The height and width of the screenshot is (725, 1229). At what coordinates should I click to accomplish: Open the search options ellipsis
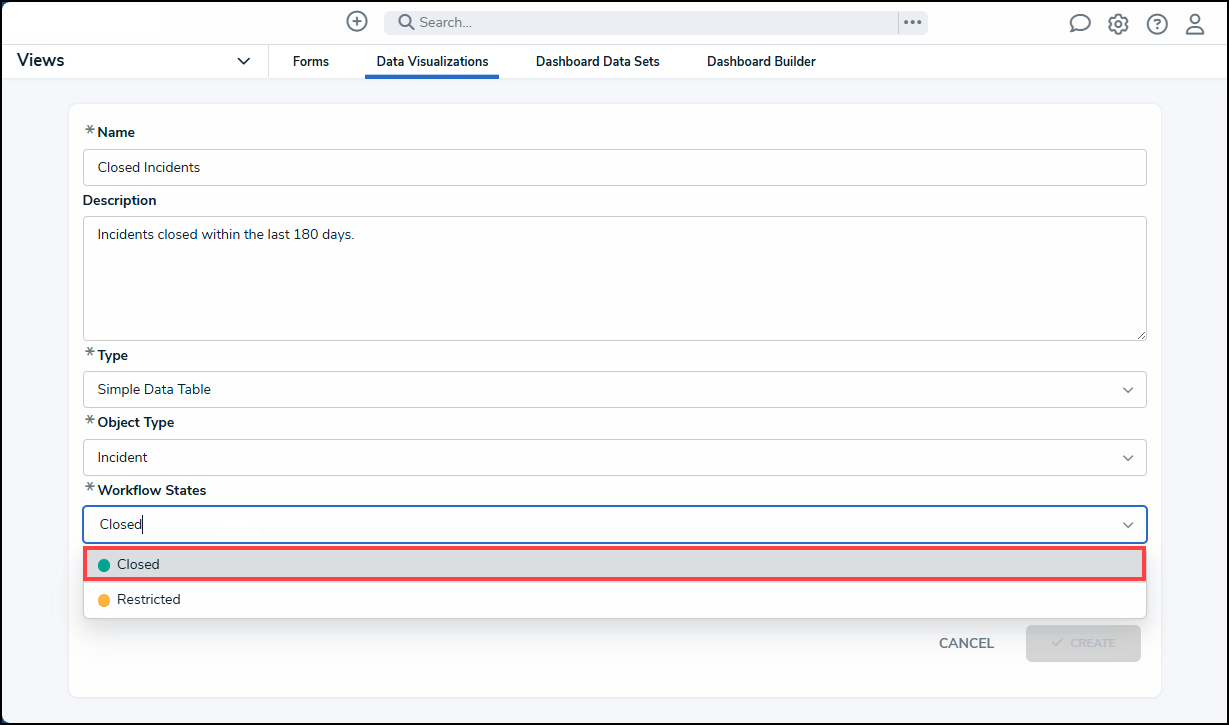click(x=912, y=22)
